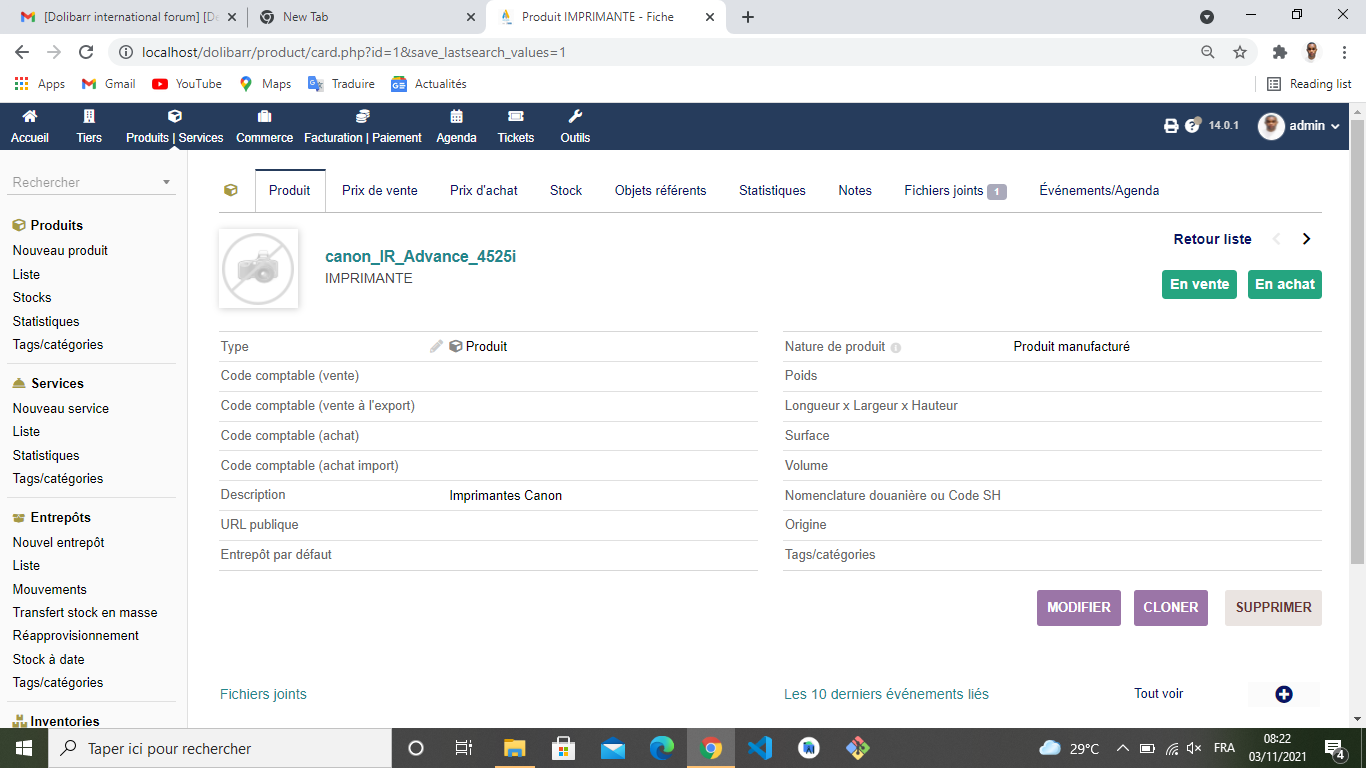1366x768 pixels.
Task: Open the Apps bookmark shortcut
Action: click(40, 84)
